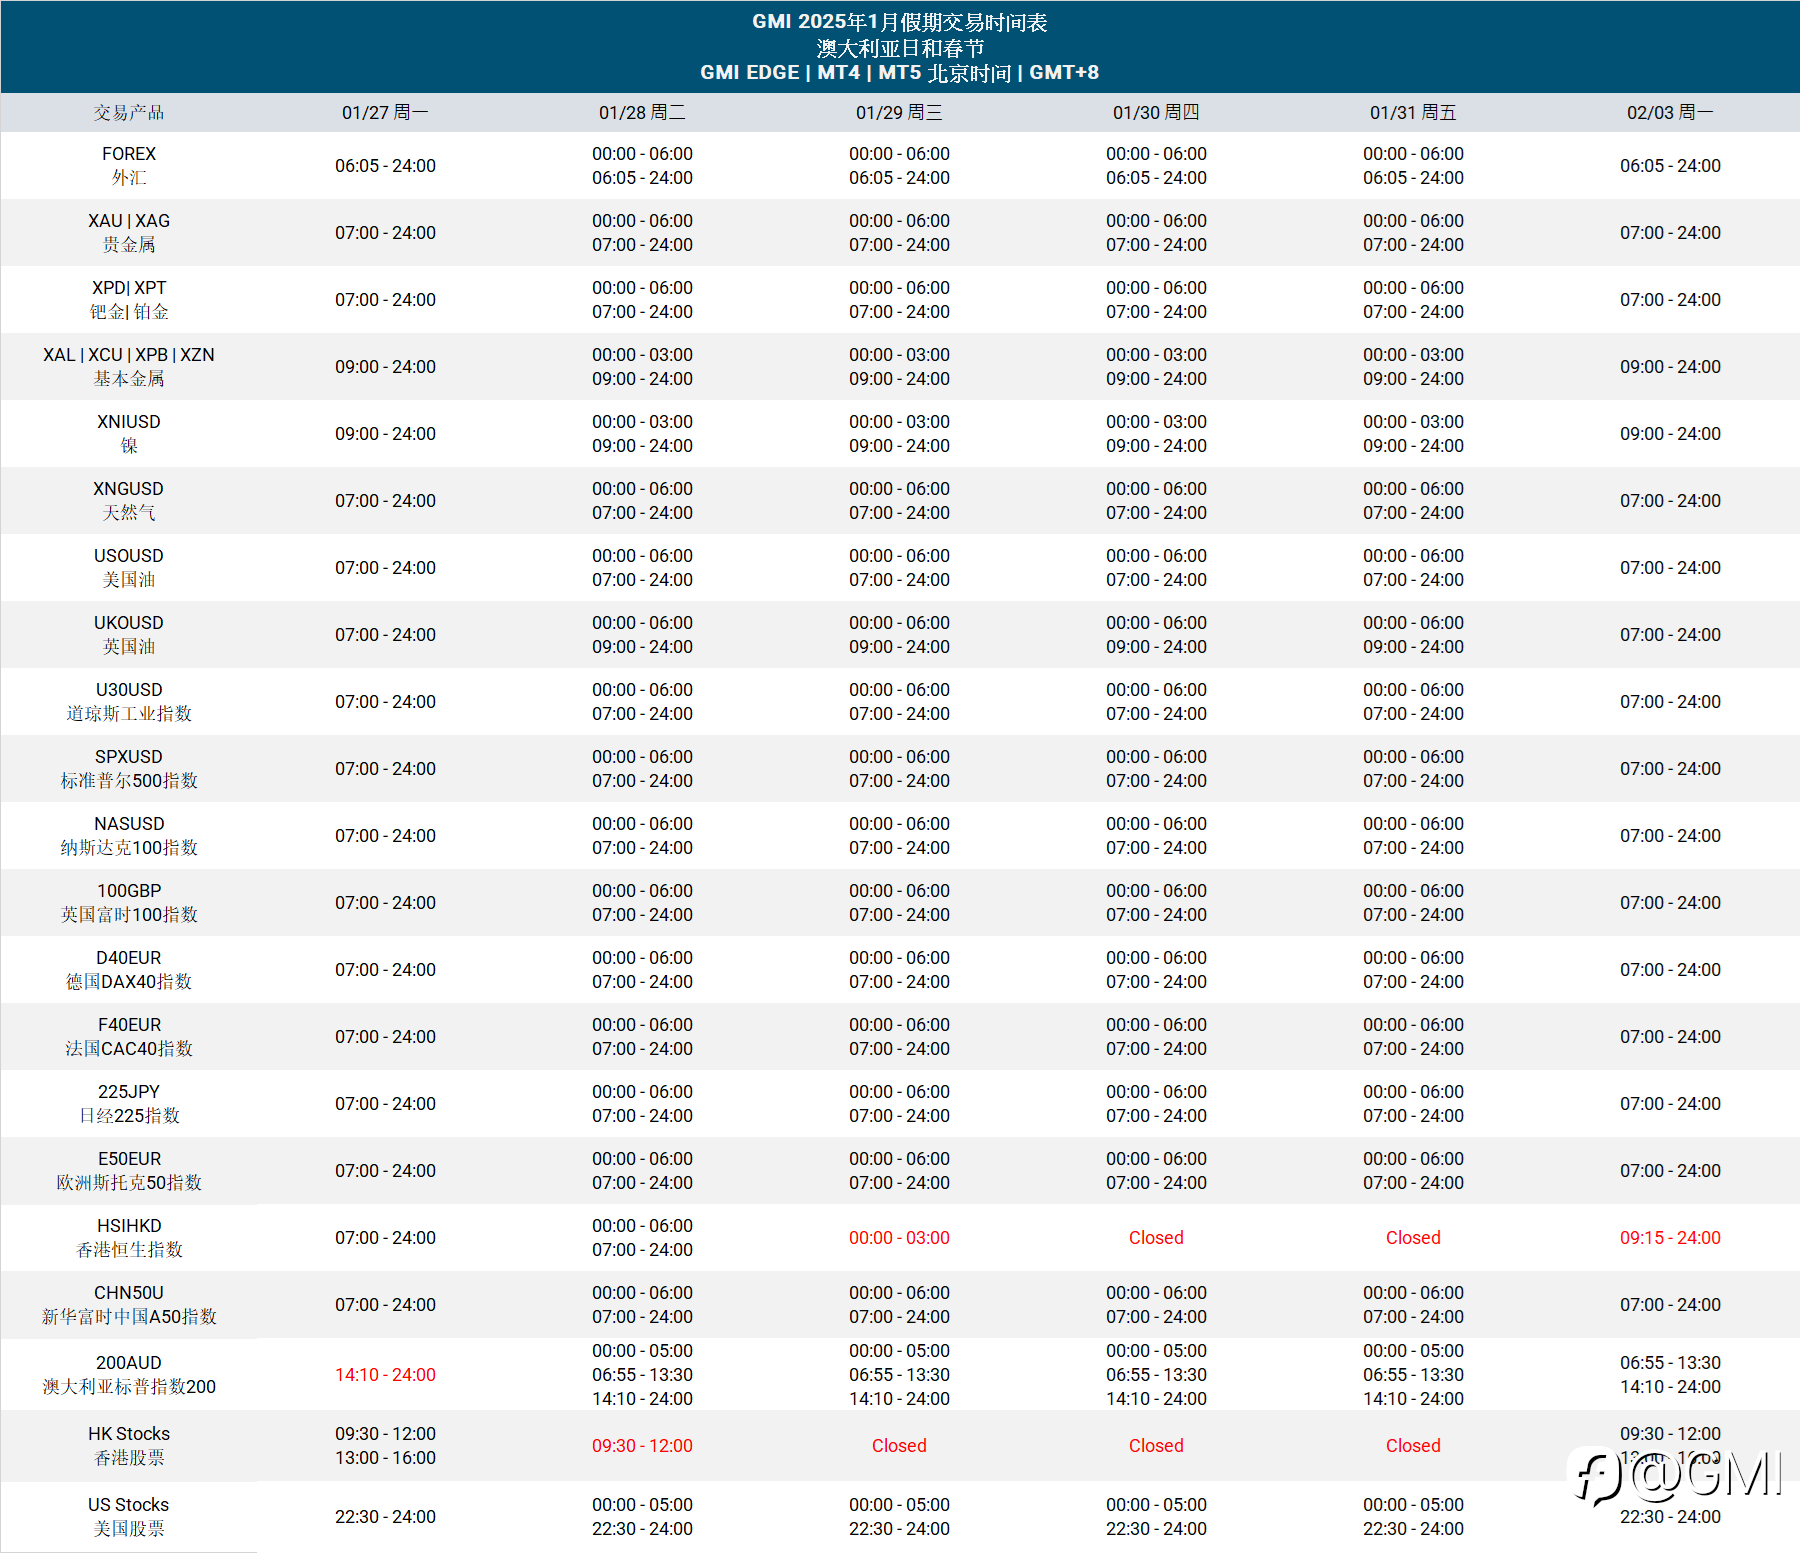Click the E50EUR 欧洲斯托克50指数 label
The width and height of the screenshot is (1800, 1553).
click(129, 1171)
